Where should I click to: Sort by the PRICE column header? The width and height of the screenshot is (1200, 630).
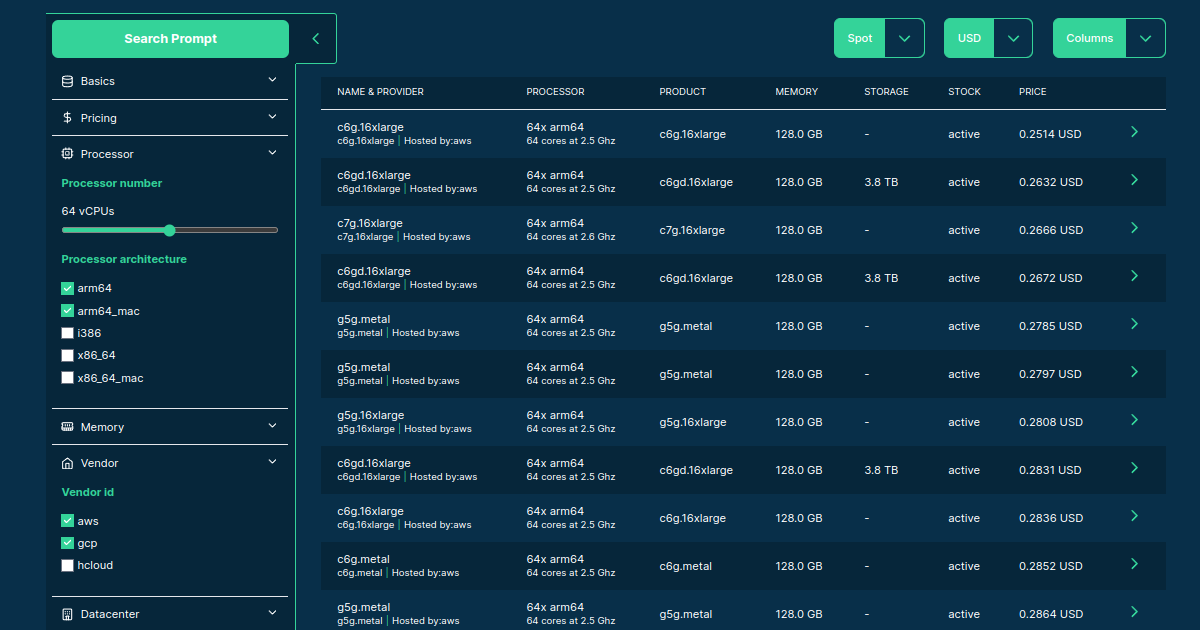tap(1032, 92)
